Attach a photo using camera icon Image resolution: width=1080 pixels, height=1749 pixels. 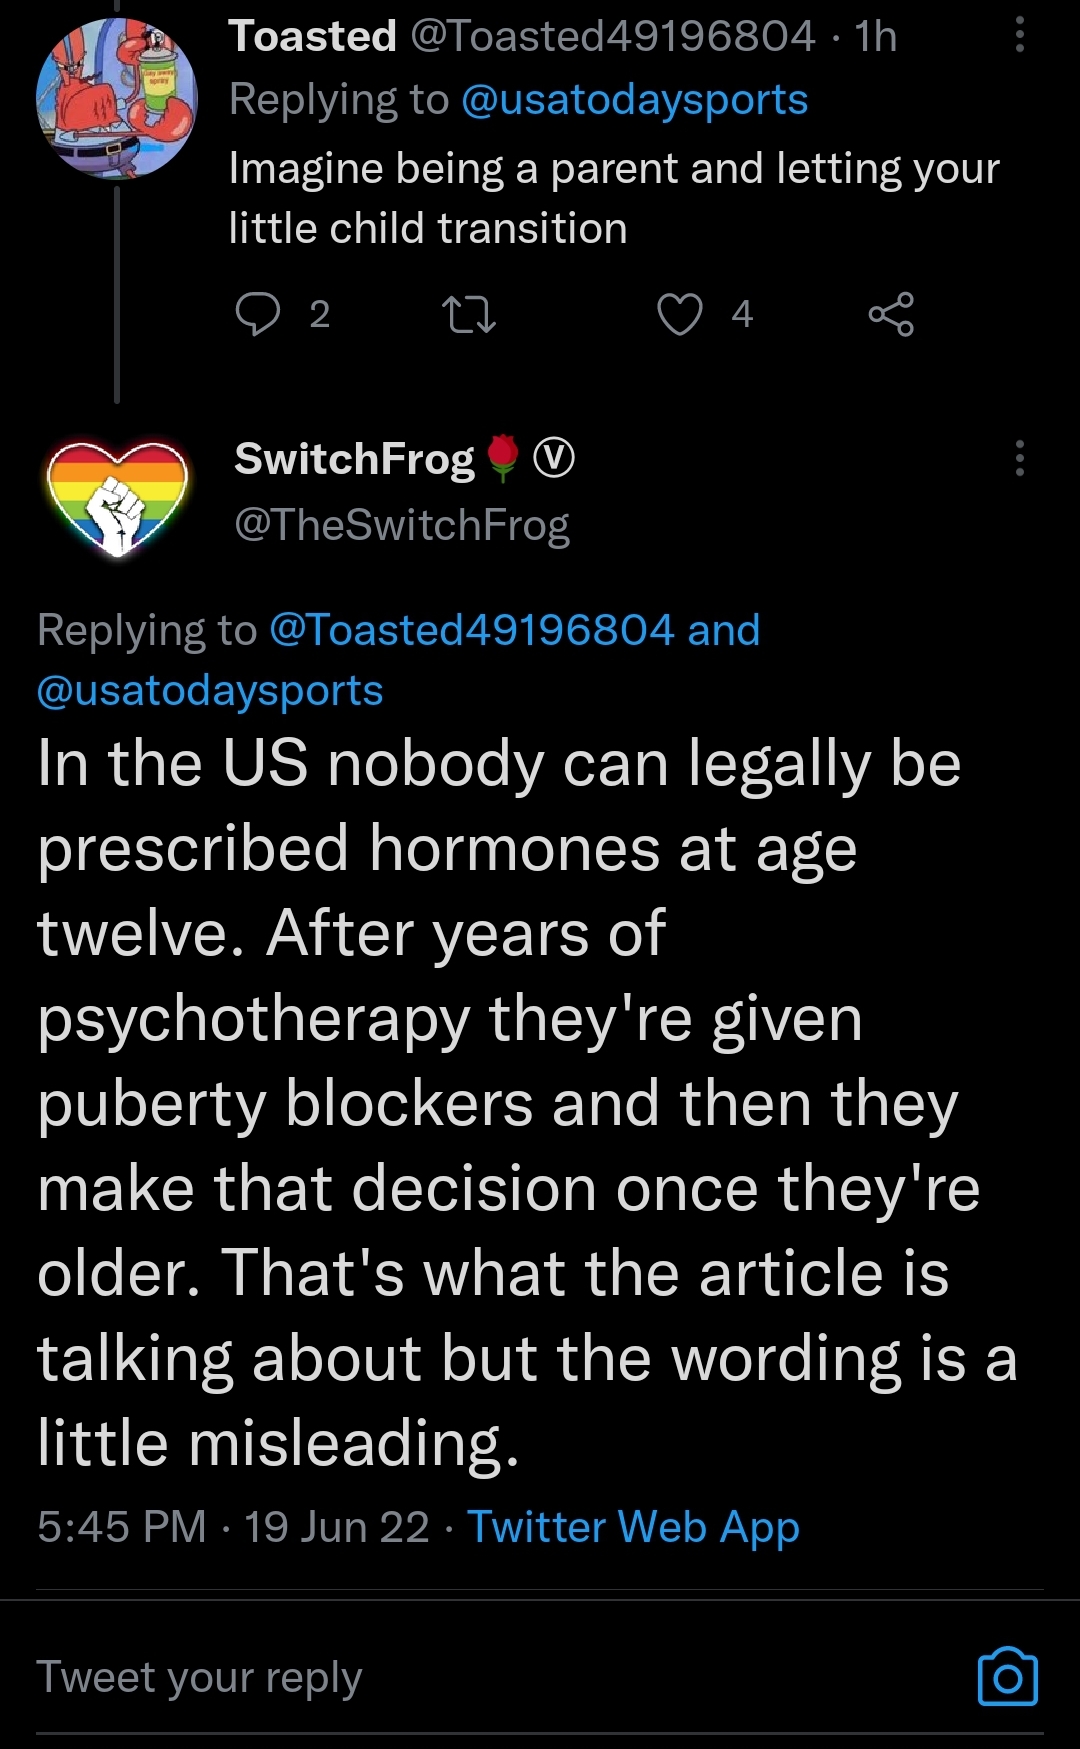click(1007, 1677)
